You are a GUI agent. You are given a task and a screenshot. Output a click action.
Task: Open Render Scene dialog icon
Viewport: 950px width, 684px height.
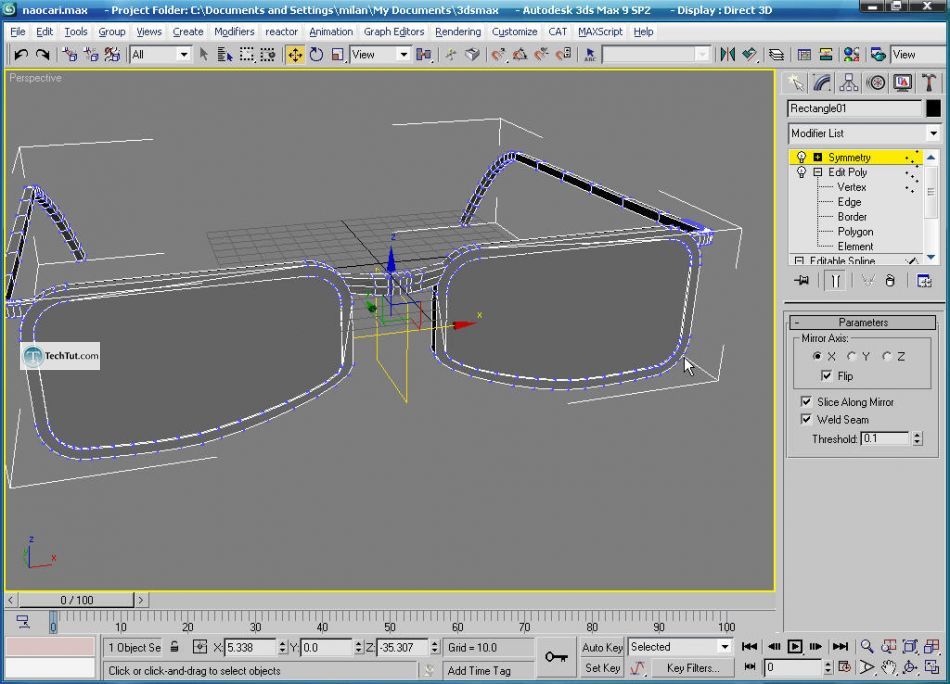pyautogui.click(x=878, y=55)
